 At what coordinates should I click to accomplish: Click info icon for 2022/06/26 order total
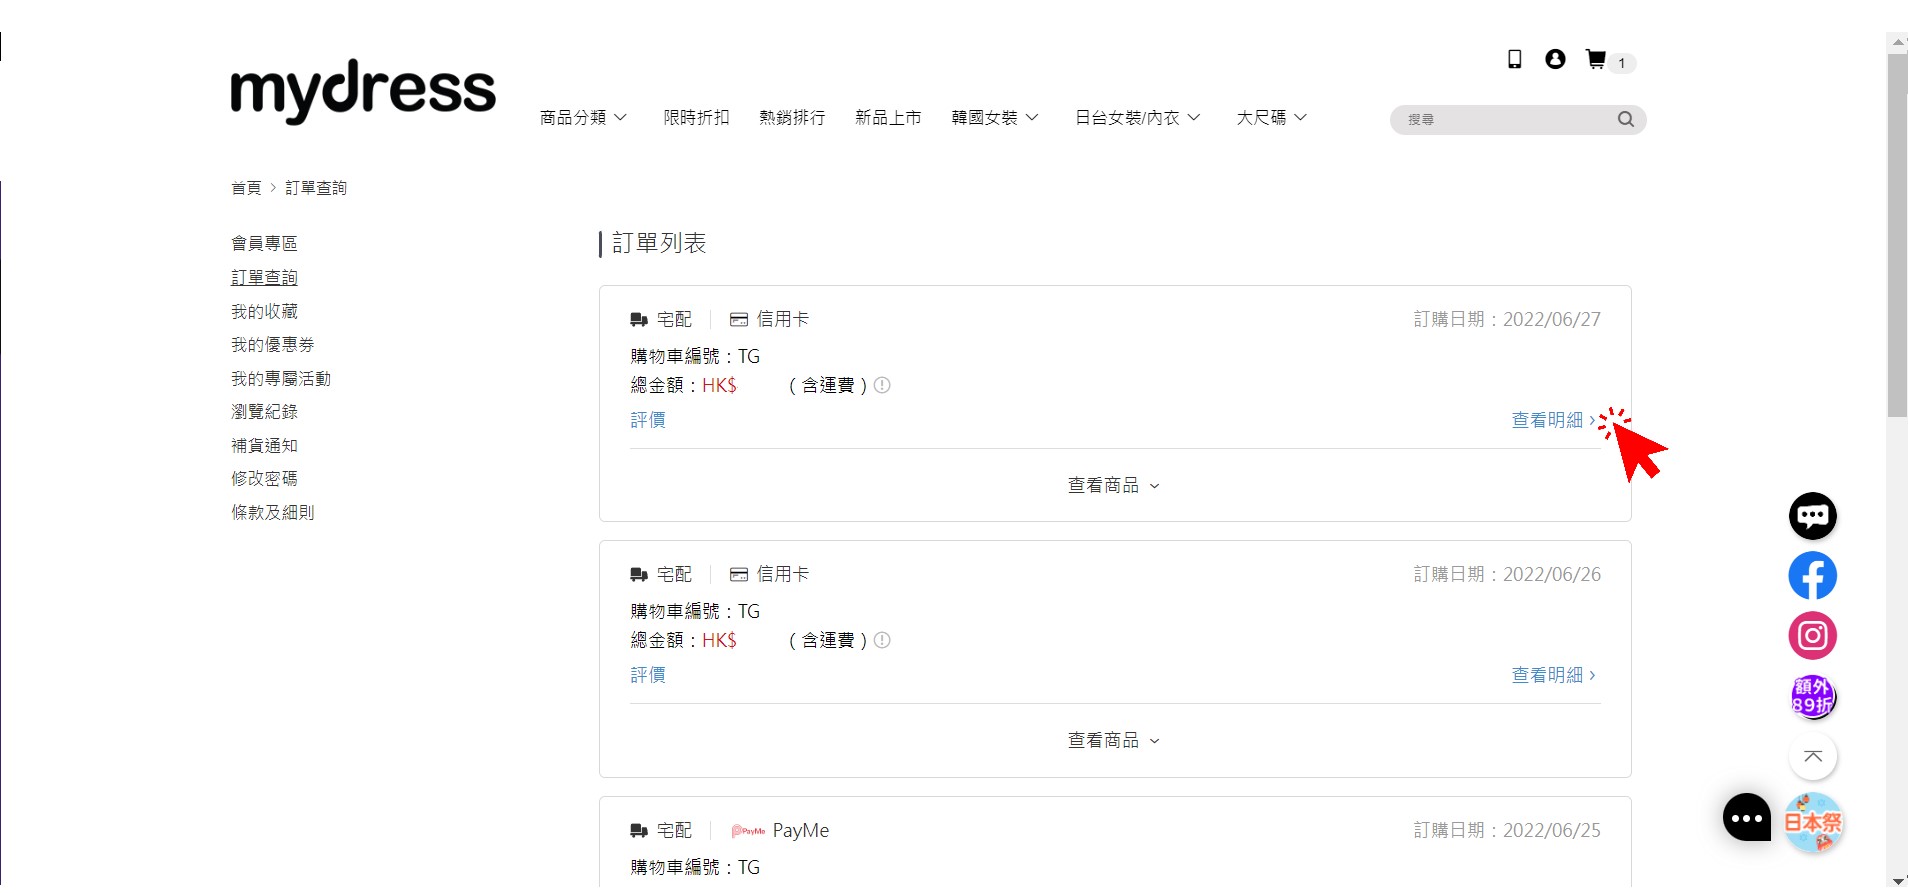(882, 640)
